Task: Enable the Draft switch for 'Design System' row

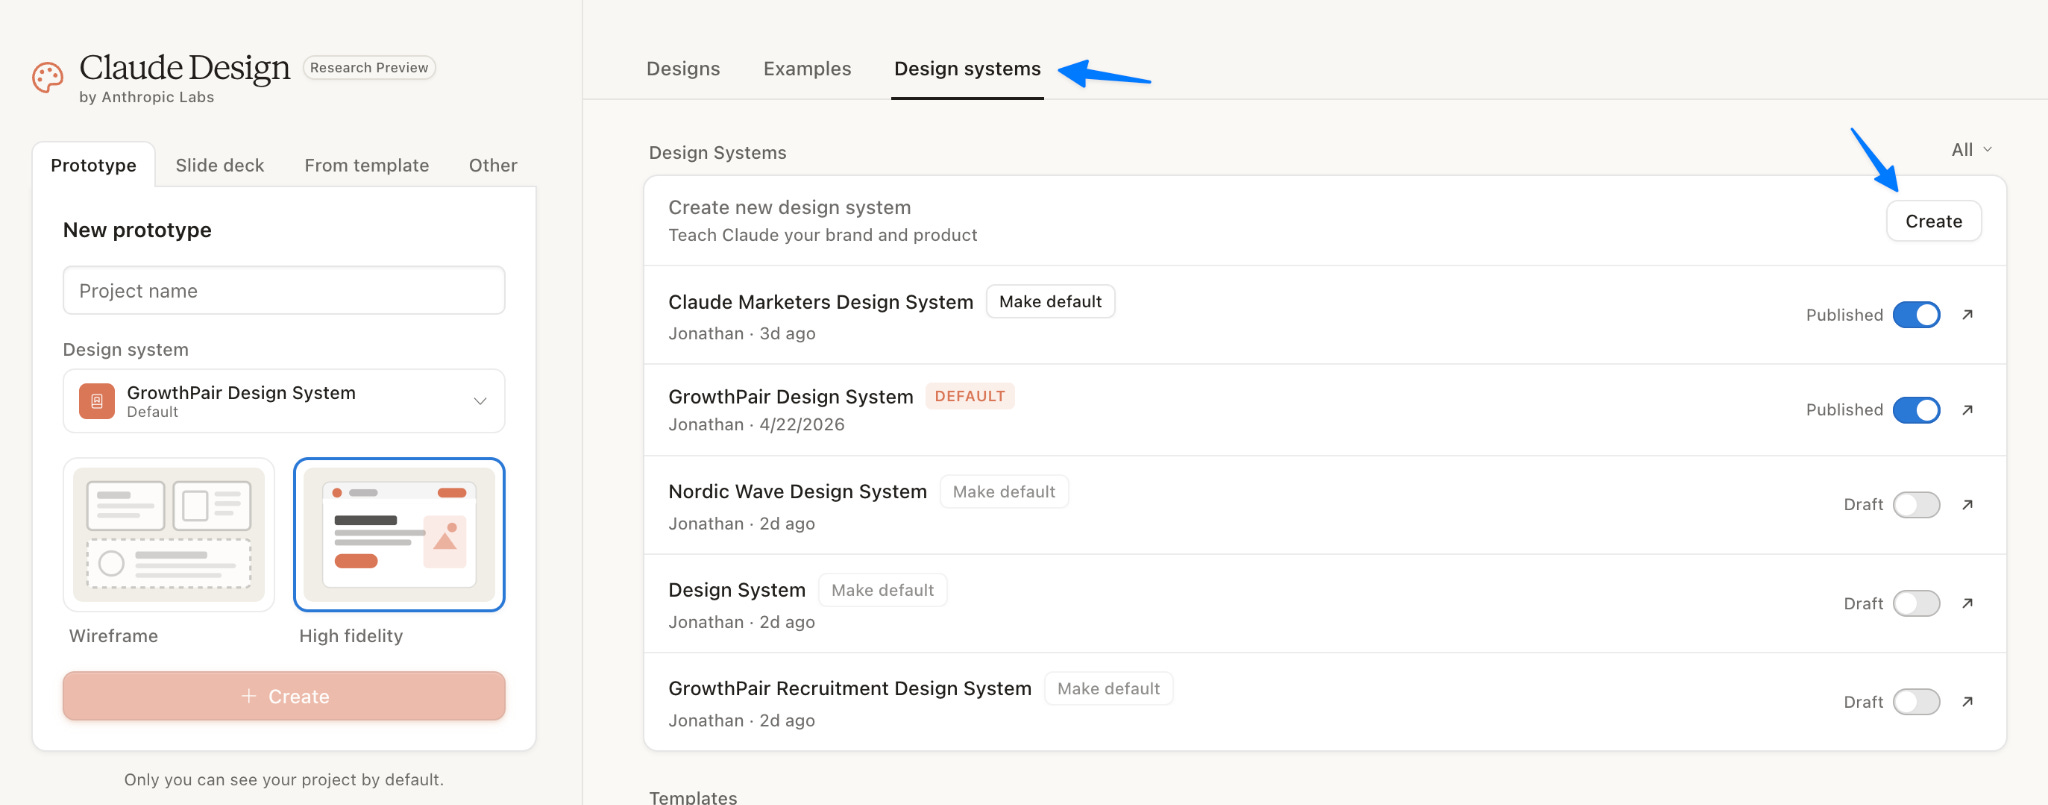Action: pyautogui.click(x=1916, y=603)
